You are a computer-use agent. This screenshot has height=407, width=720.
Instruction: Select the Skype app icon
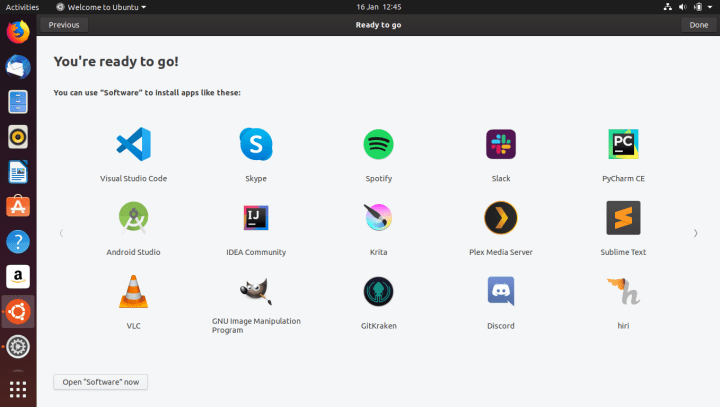[x=256, y=144]
